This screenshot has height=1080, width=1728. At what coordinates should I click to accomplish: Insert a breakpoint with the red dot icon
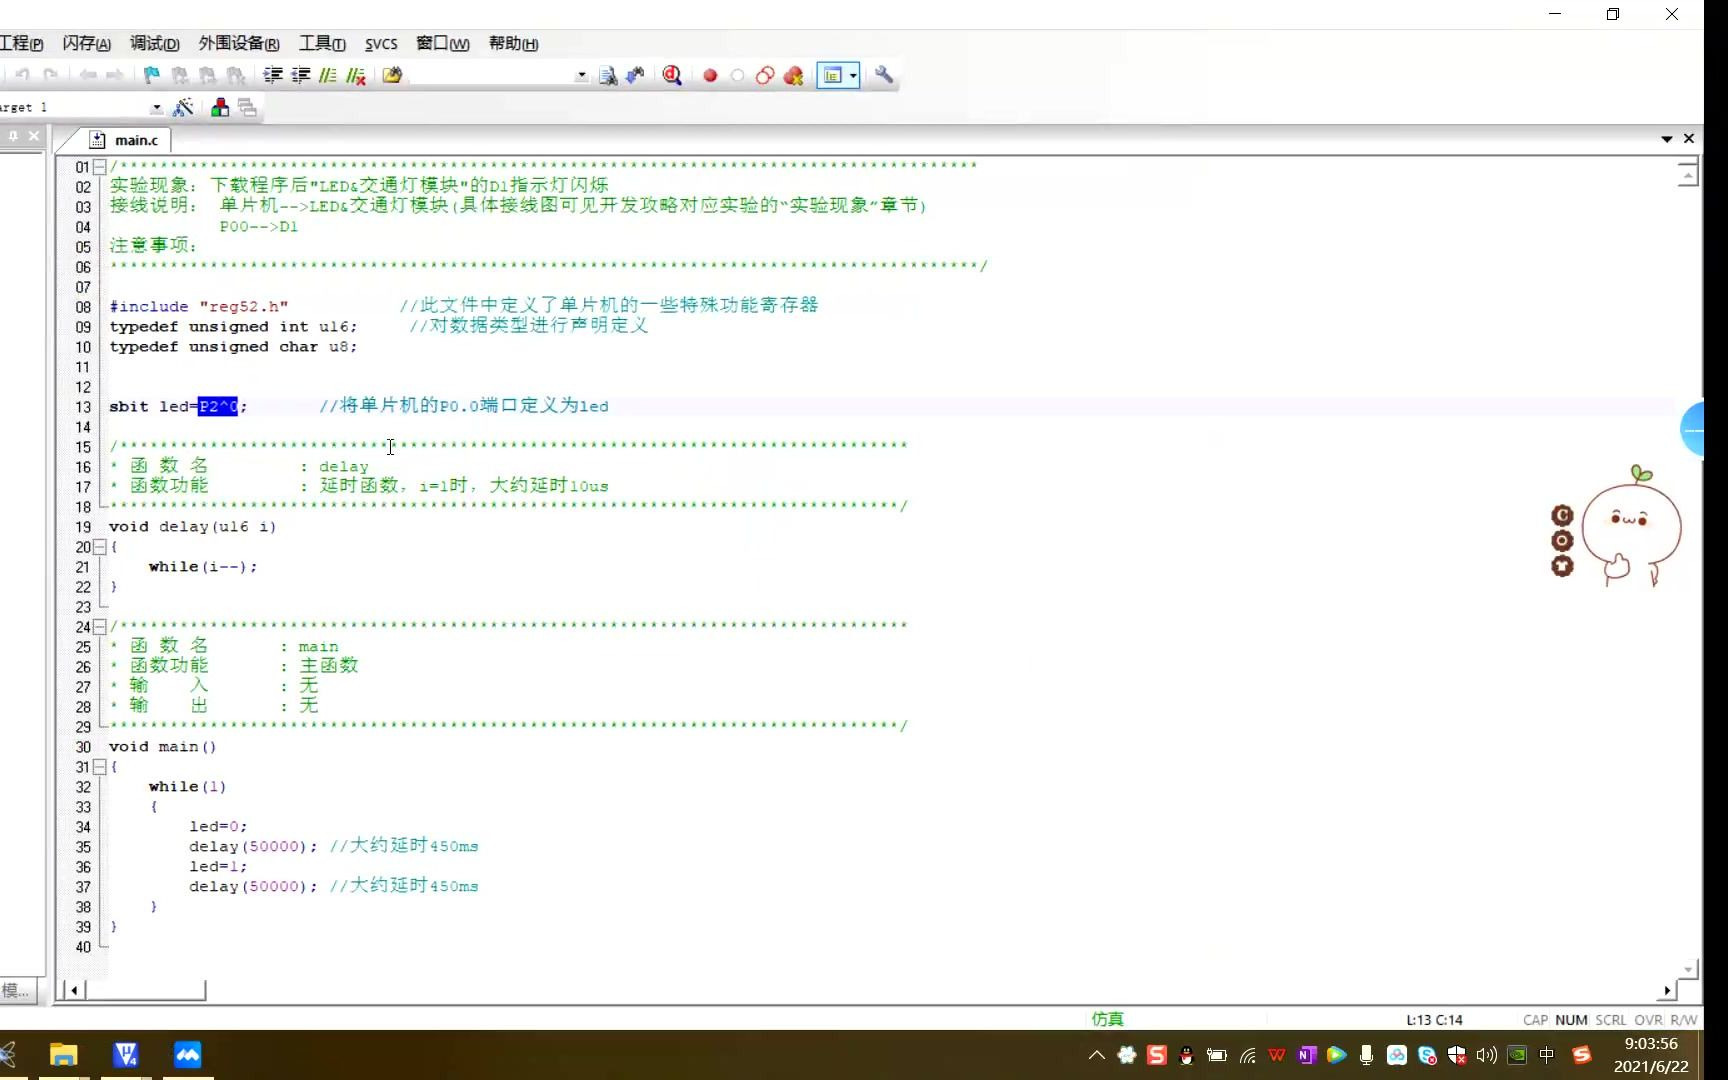[710, 75]
